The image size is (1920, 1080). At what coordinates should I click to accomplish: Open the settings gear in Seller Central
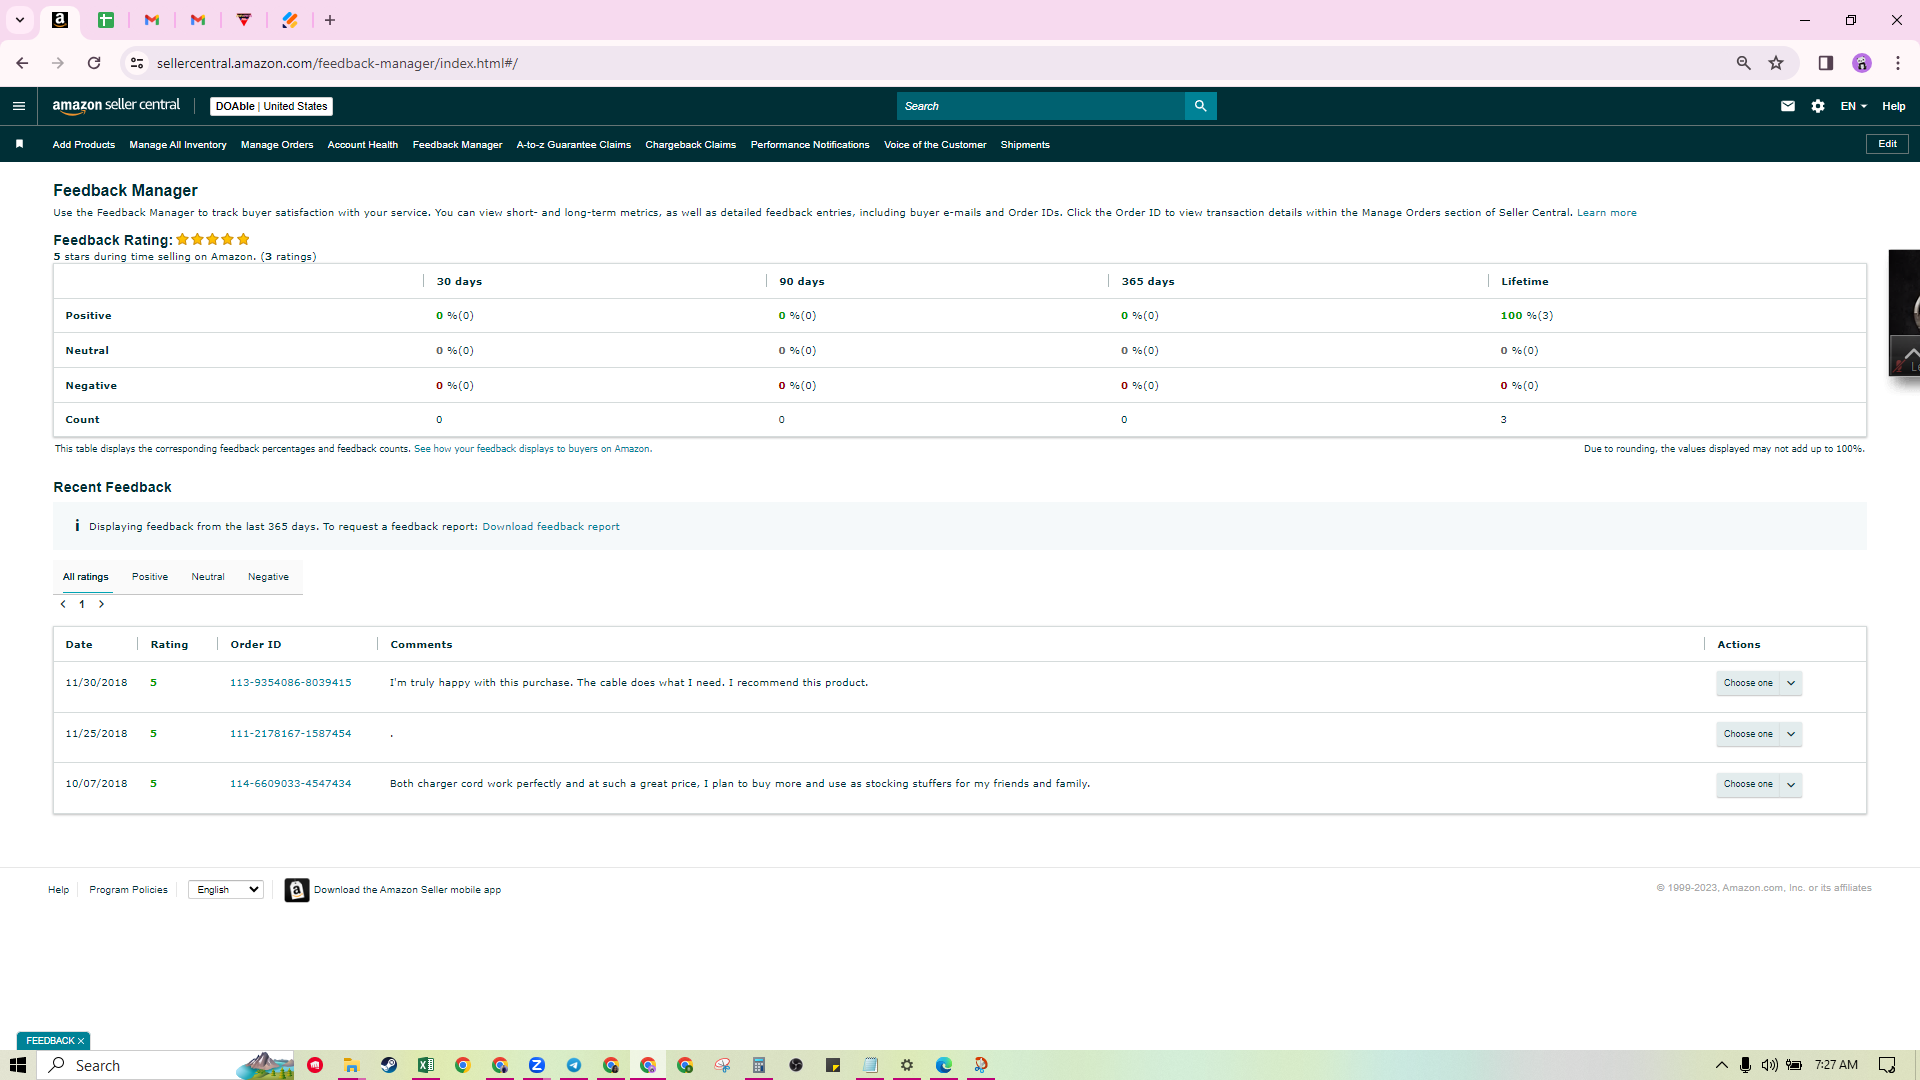click(1818, 106)
